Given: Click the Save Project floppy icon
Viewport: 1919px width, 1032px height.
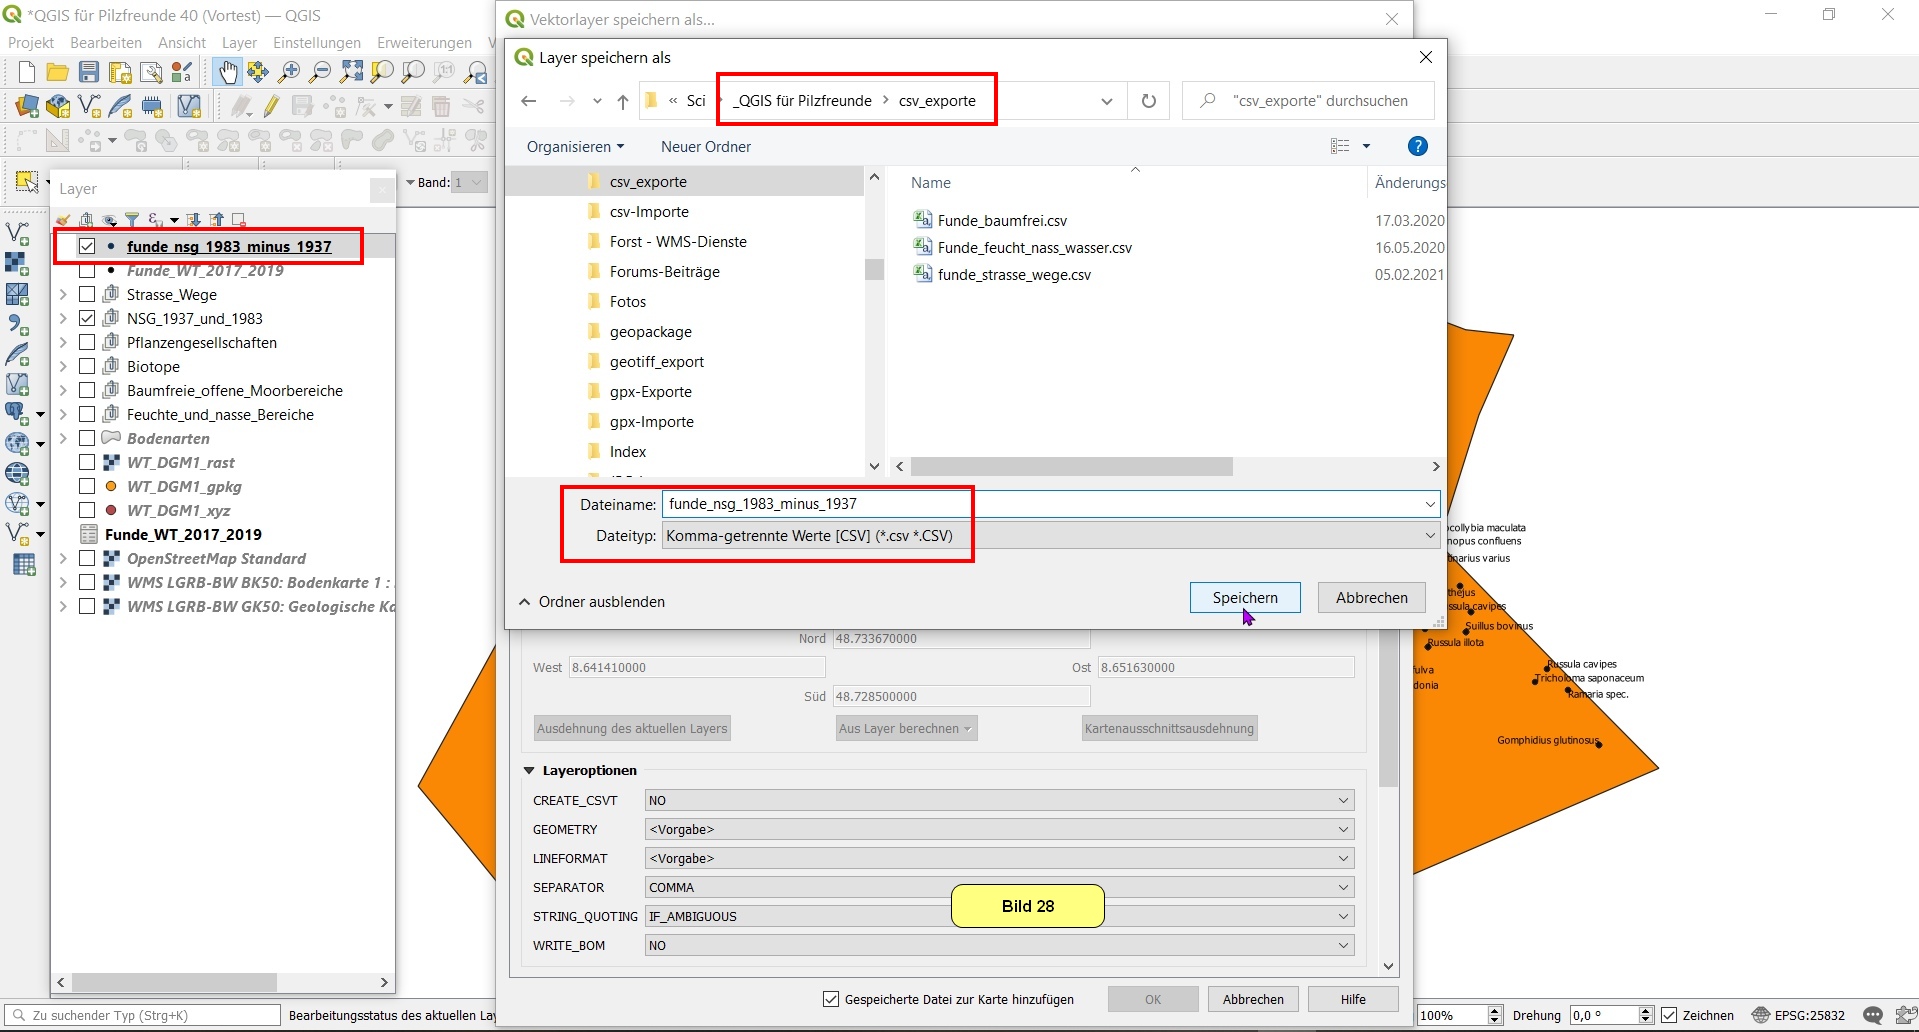Looking at the screenshot, I should click(89, 72).
